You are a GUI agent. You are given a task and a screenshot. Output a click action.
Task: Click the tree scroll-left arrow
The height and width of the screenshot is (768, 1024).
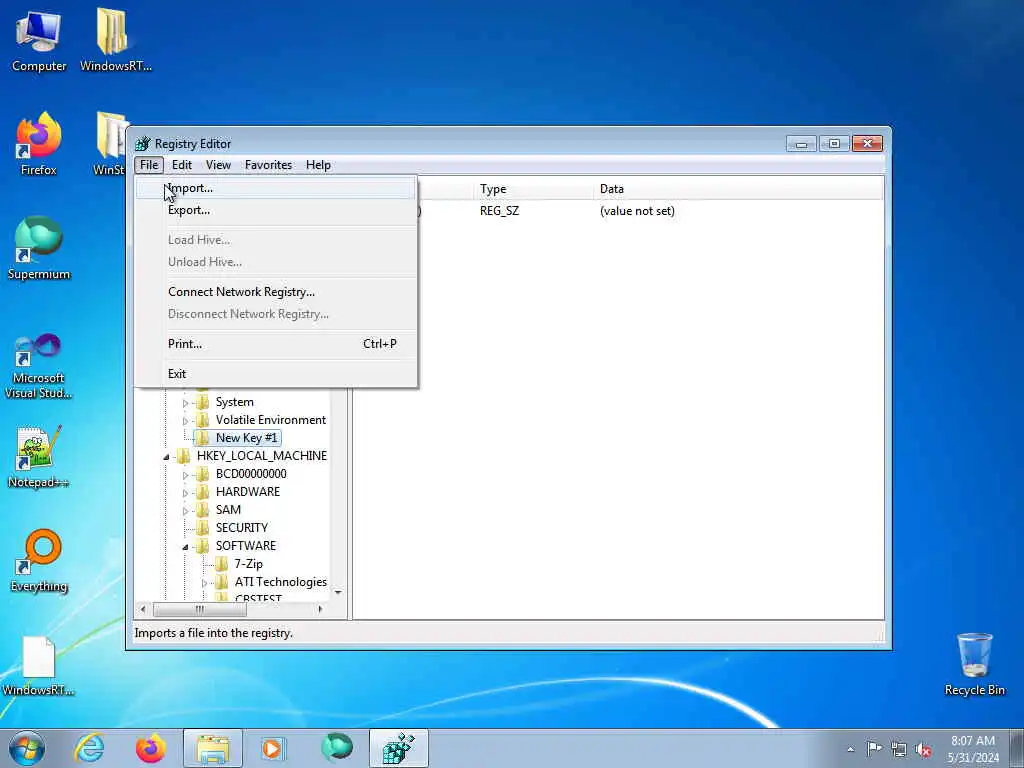coord(144,609)
